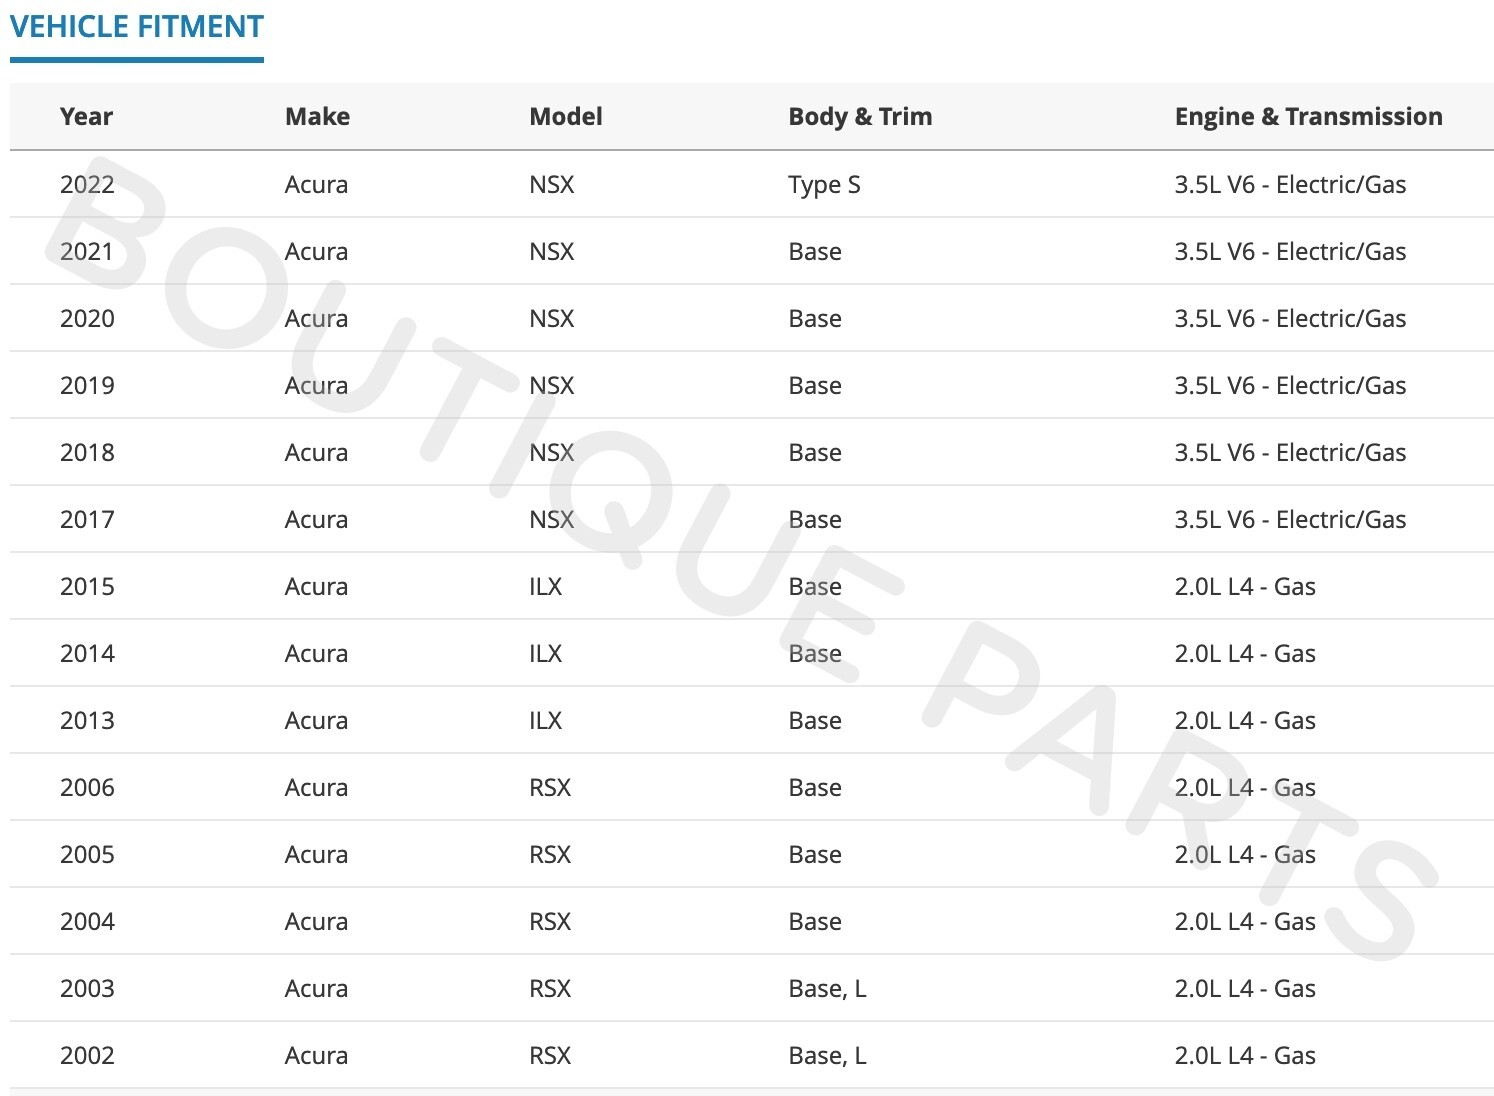Click the 2003 Base, L trim cell

(x=827, y=989)
